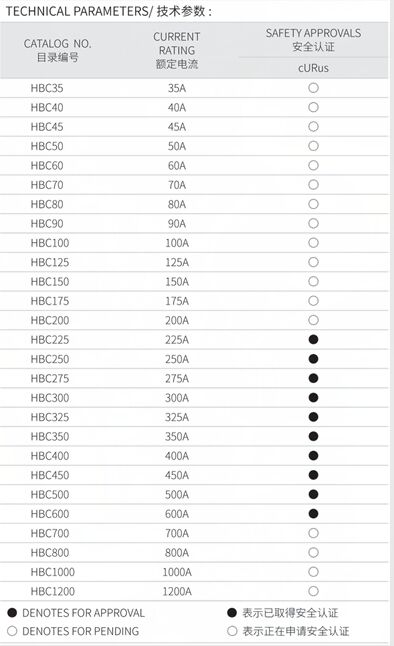This screenshot has height=646, width=394.
Task: Click the empty circle for HBC200
Action: pos(313,320)
